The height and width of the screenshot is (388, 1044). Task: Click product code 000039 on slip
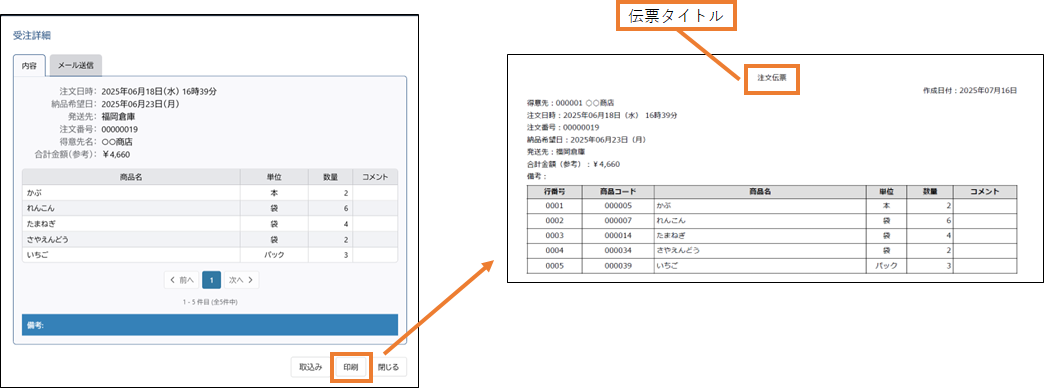pyautogui.click(x=618, y=266)
